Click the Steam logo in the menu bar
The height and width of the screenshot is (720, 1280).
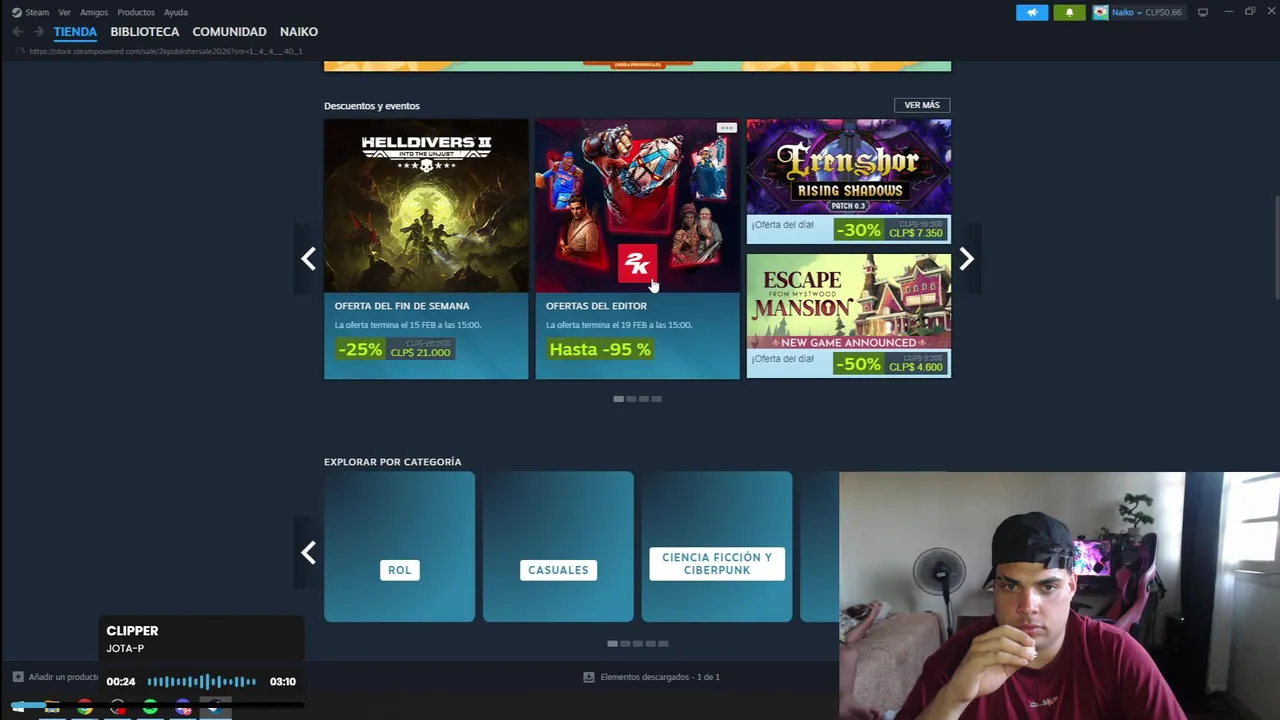click(x=17, y=12)
